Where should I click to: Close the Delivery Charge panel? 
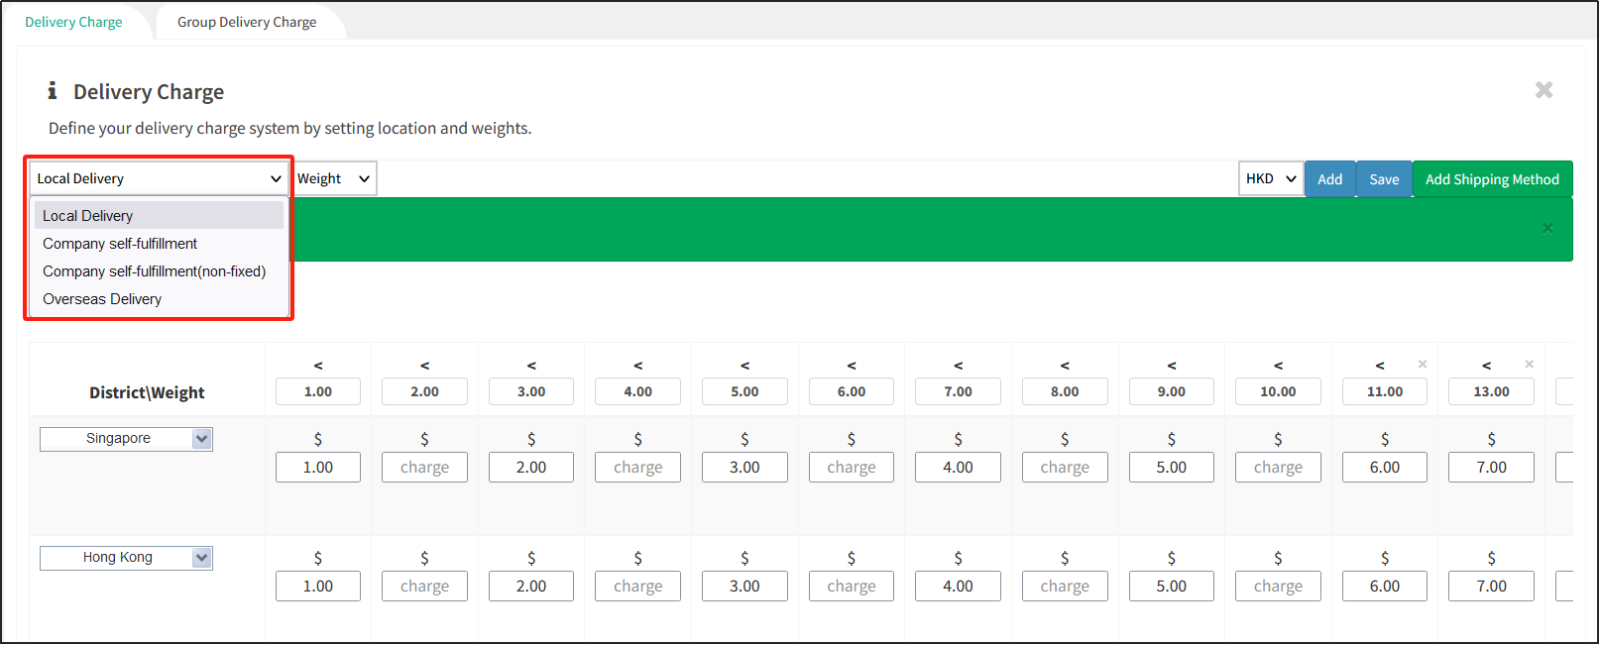[1544, 90]
